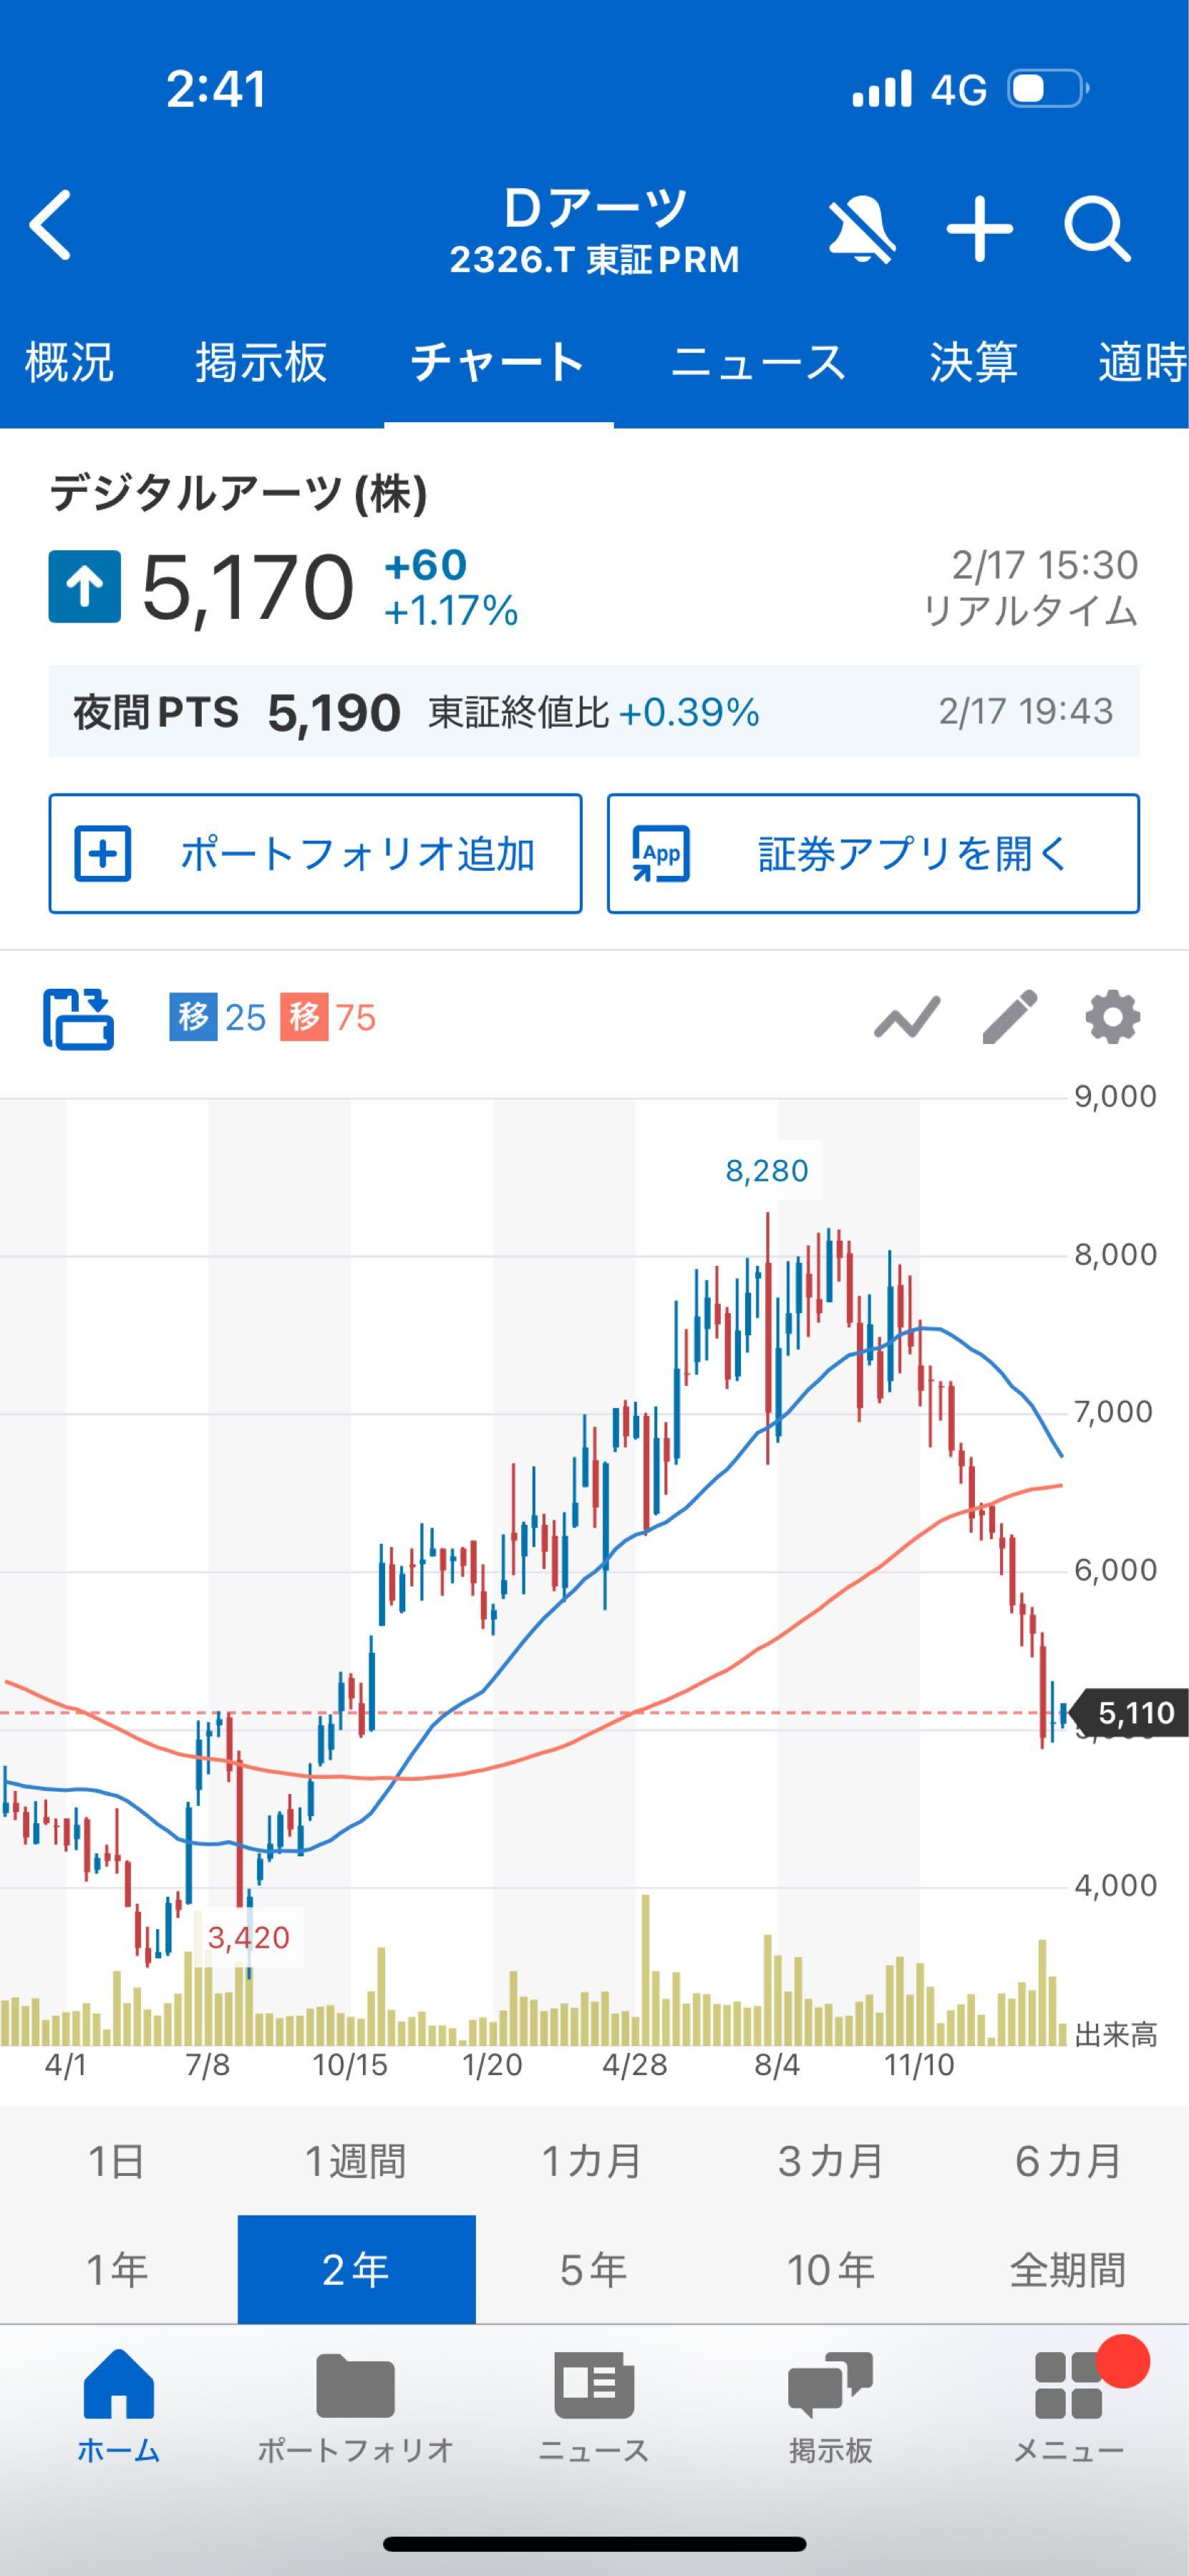Select the 1日 chart range
Viewport: 1189px width, 2576px height.
117,2161
